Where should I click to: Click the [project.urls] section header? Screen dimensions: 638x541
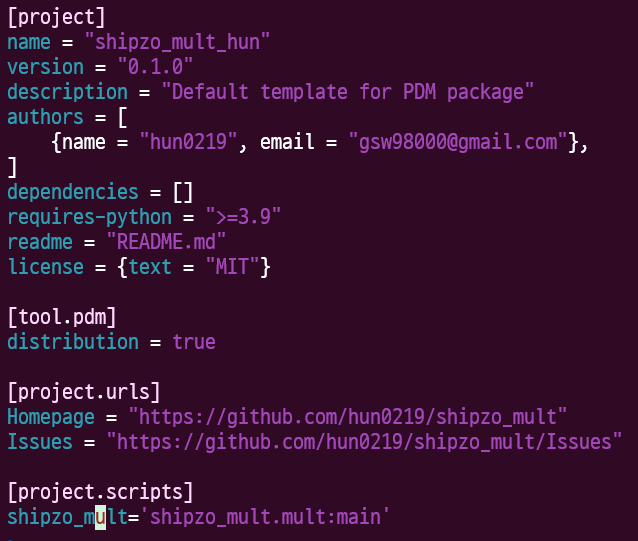(x=84, y=392)
